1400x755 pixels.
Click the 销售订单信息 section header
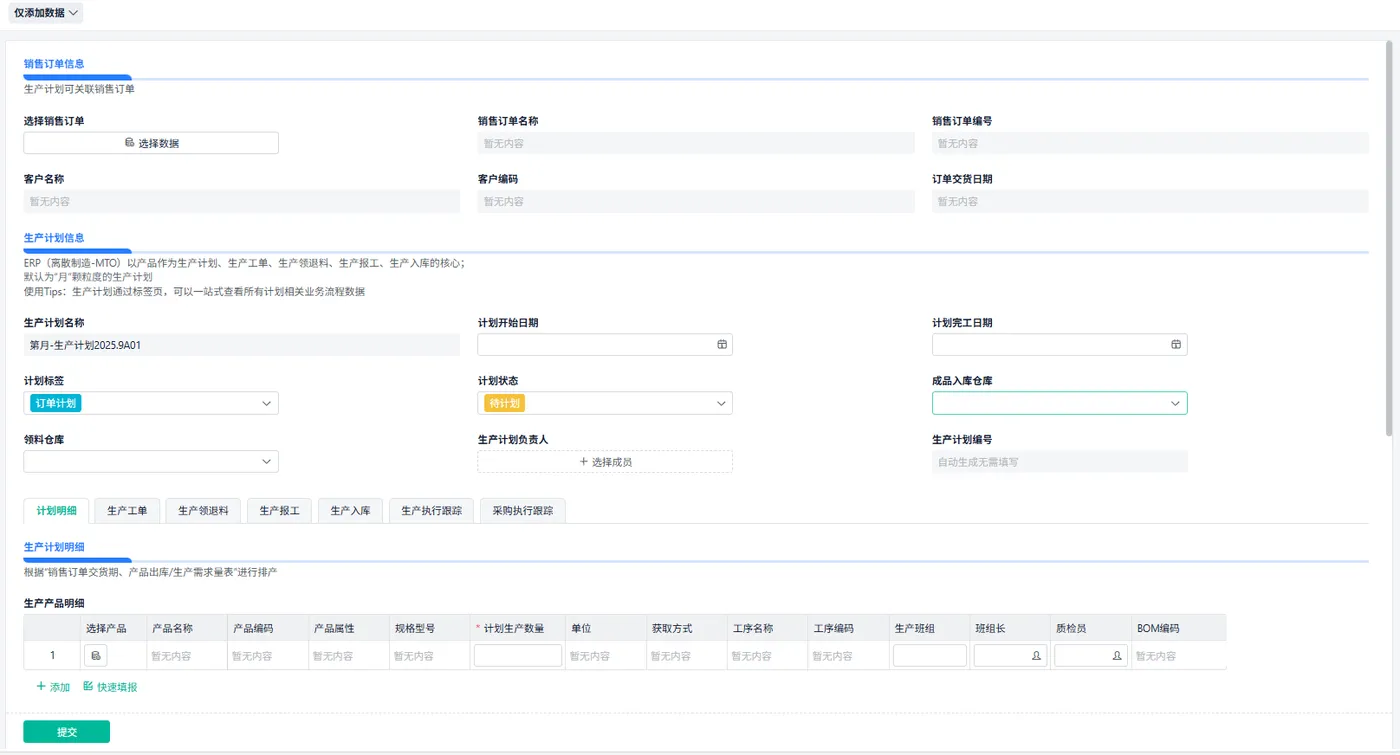[54, 63]
